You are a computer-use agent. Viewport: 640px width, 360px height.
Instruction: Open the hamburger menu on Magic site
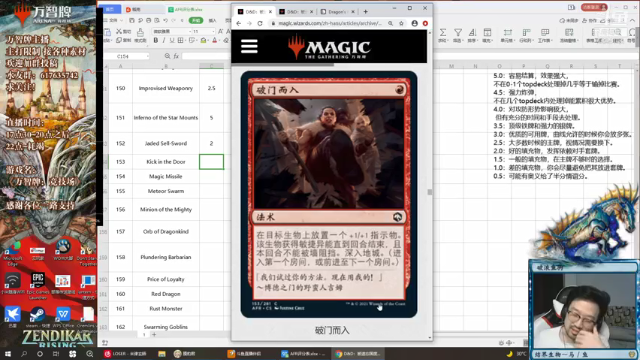pos(249,46)
